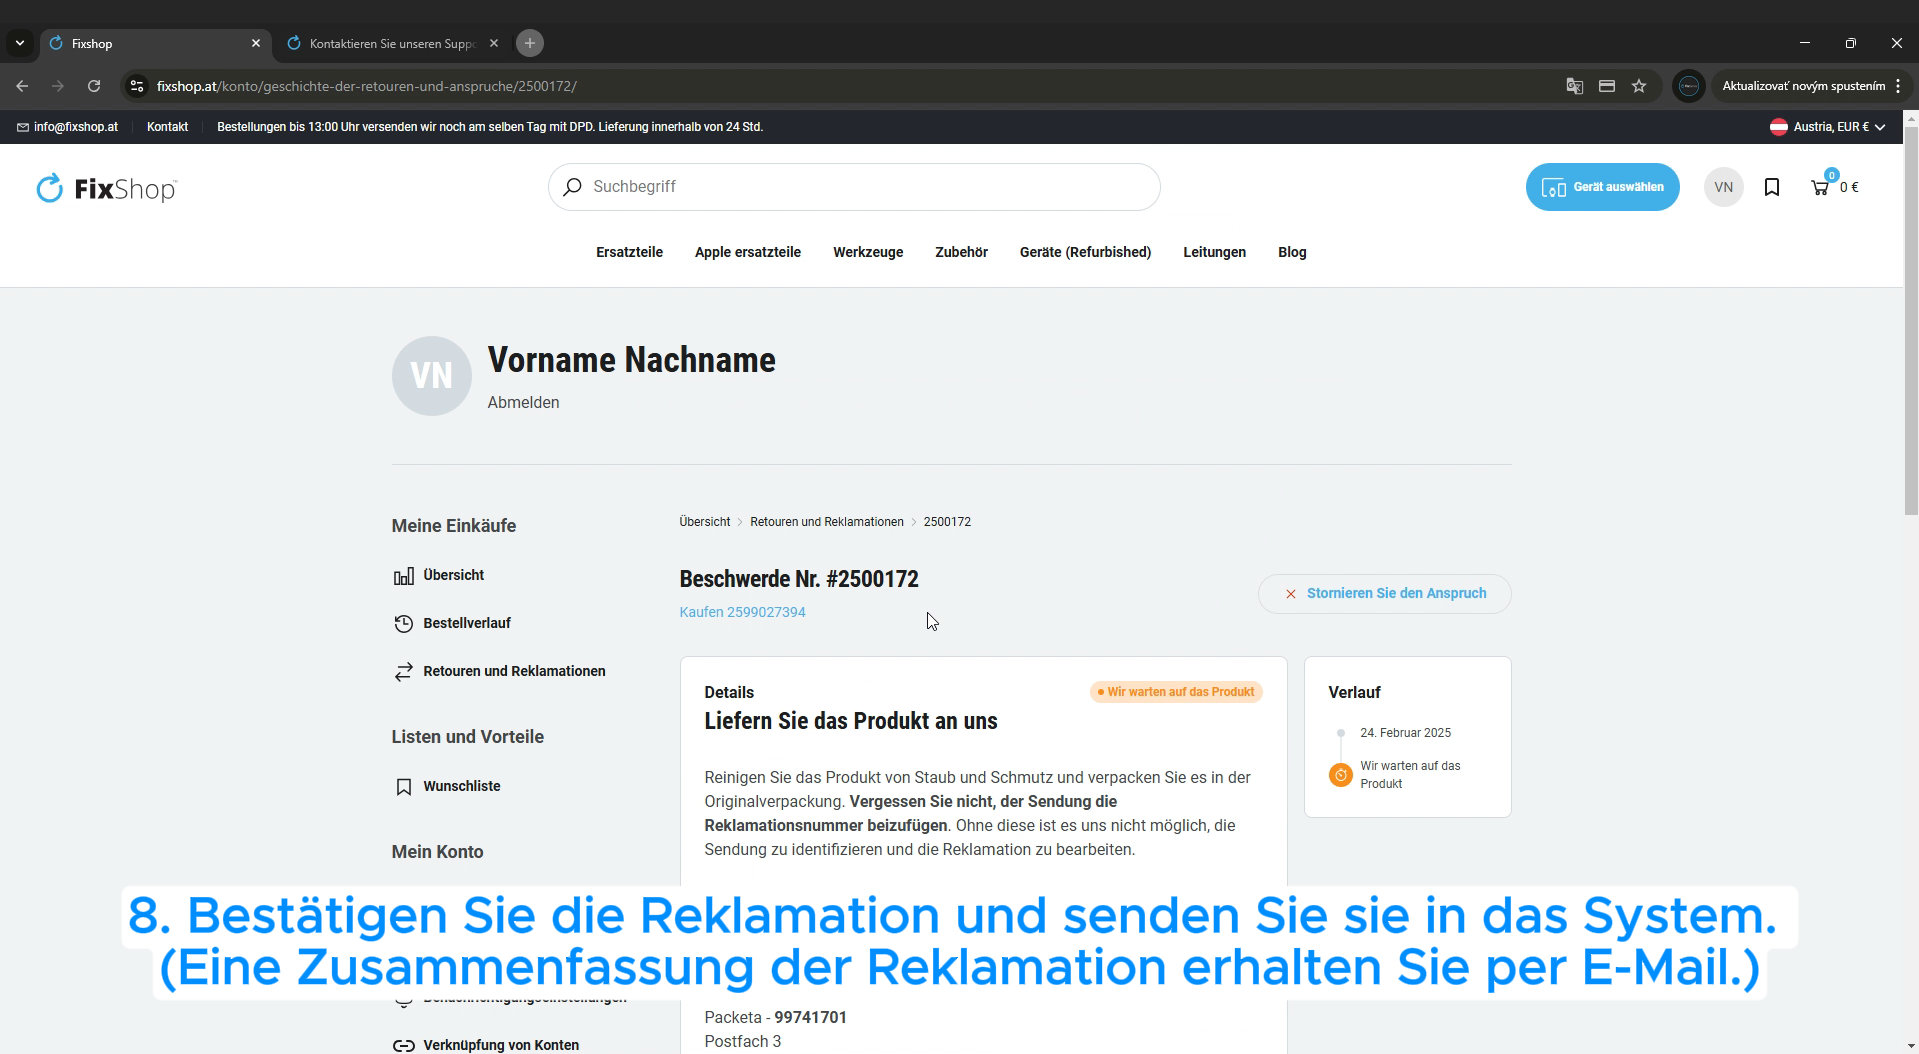Image resolution: width=1919 pixels, height=1054 pixels.
Task: Click the site information icon beside URL
Action: click(x=138, y=86)
